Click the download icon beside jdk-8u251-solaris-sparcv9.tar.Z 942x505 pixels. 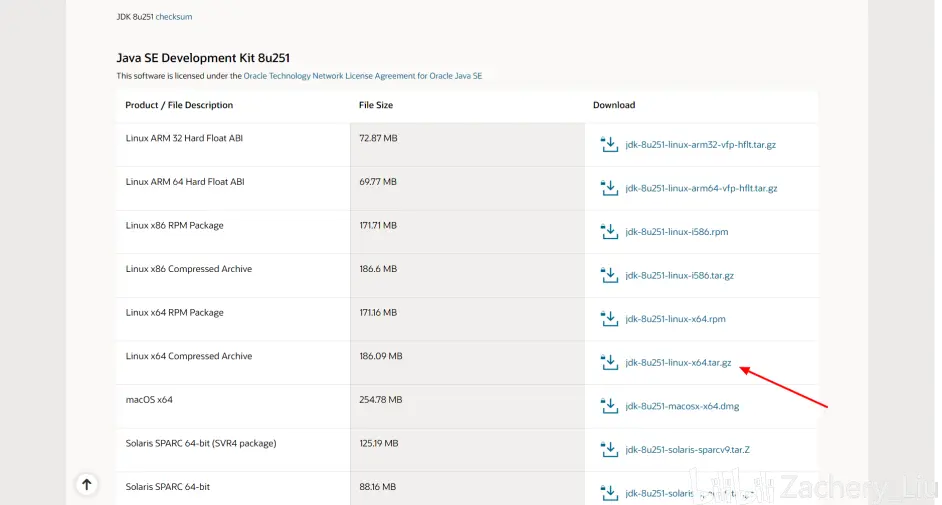(x=609, y=449)
